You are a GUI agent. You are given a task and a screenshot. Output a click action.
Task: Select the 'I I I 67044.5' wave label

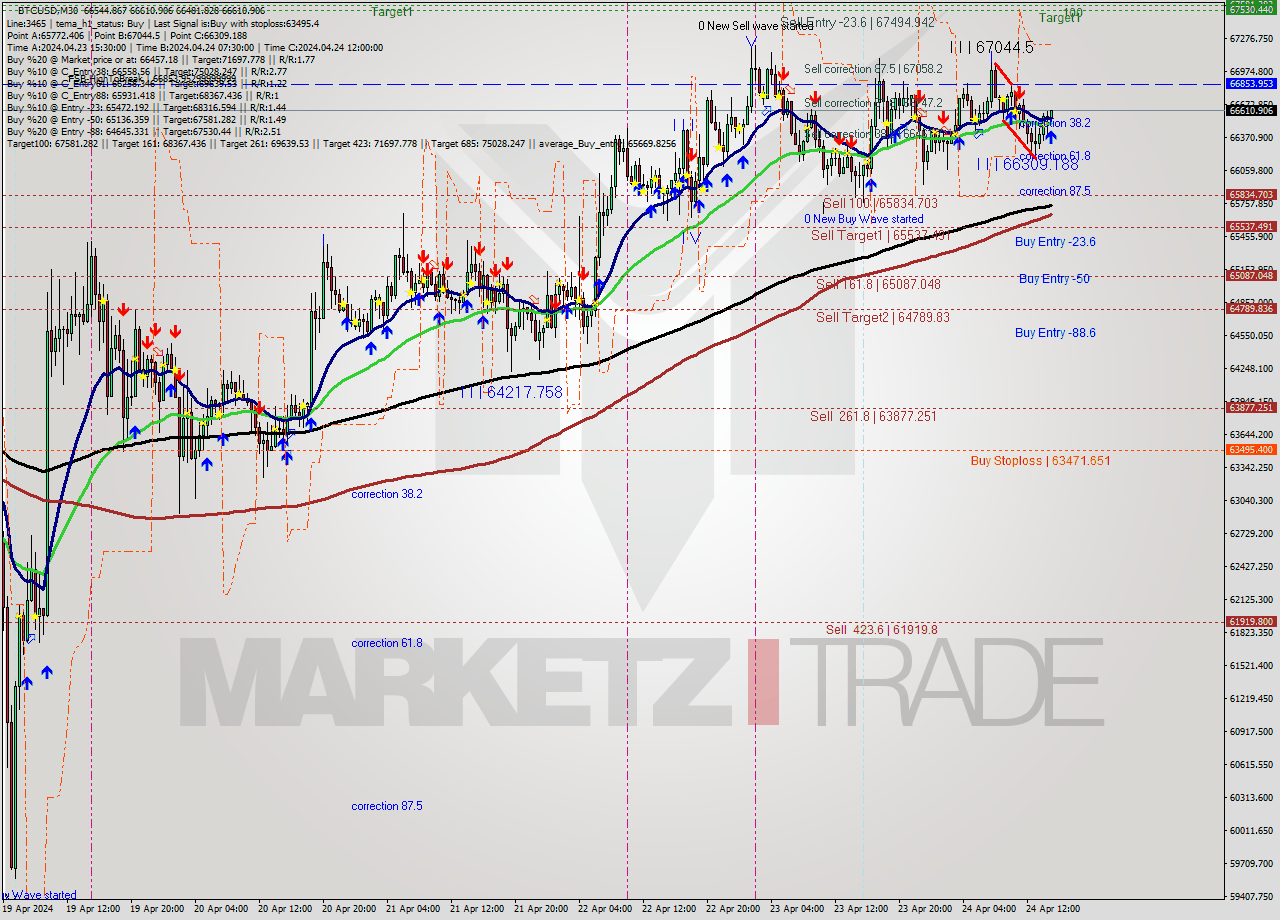(991, 47)
